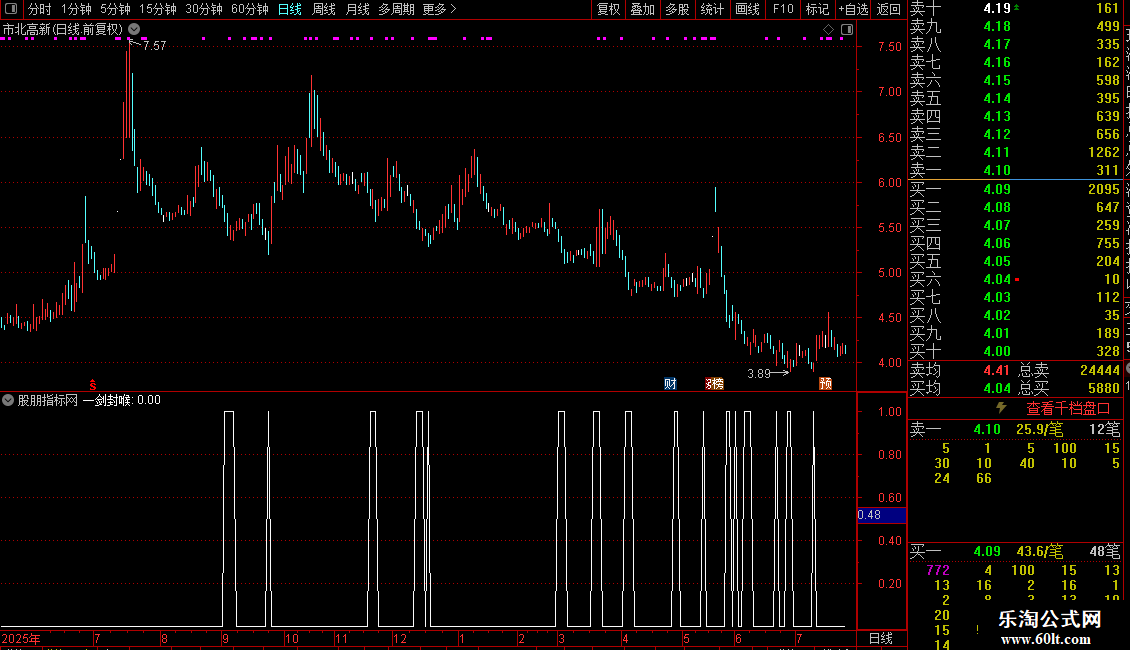
Task: Open the stock name dropdown arrow
Action: pyautogui.click(x=134, y=30)
